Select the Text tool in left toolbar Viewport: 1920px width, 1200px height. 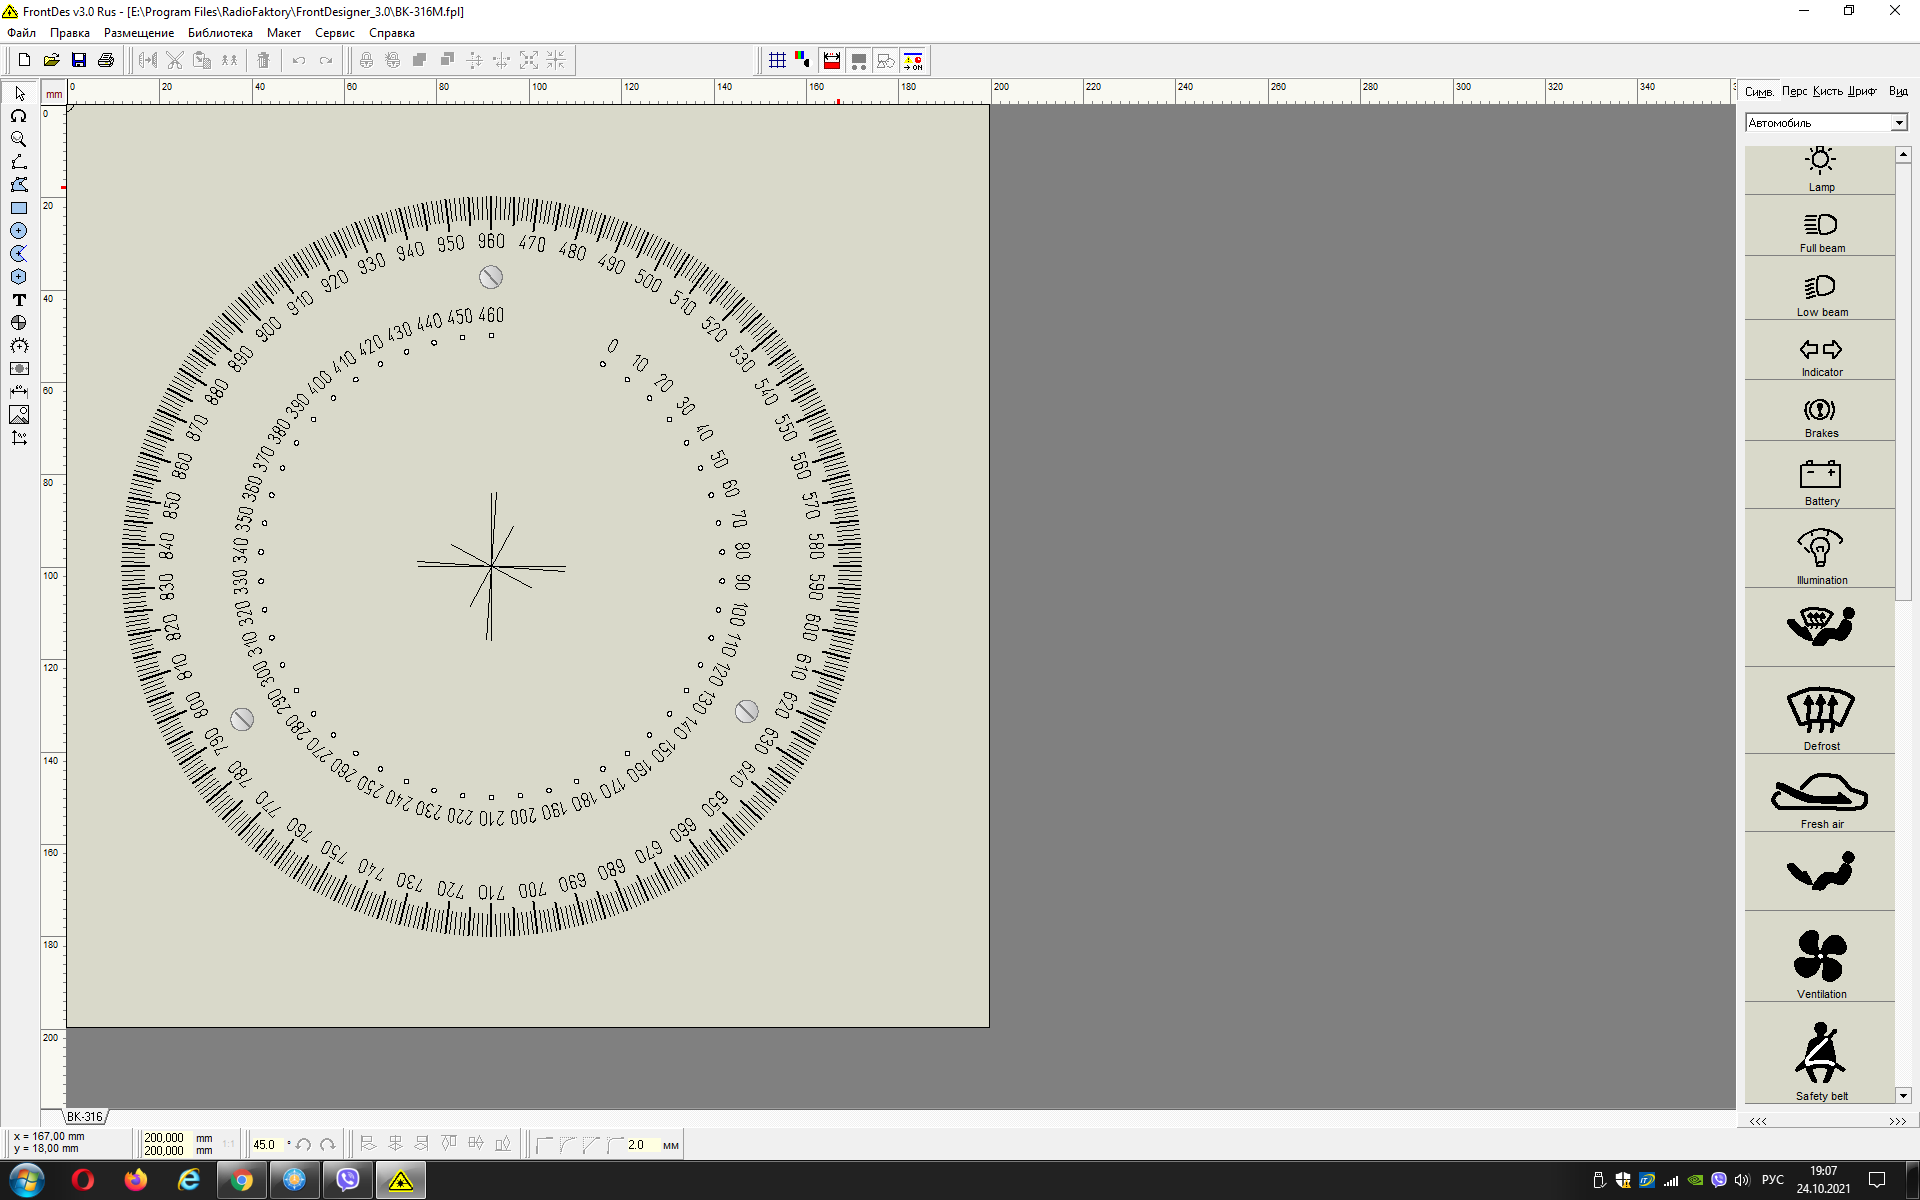pos(19,300)
